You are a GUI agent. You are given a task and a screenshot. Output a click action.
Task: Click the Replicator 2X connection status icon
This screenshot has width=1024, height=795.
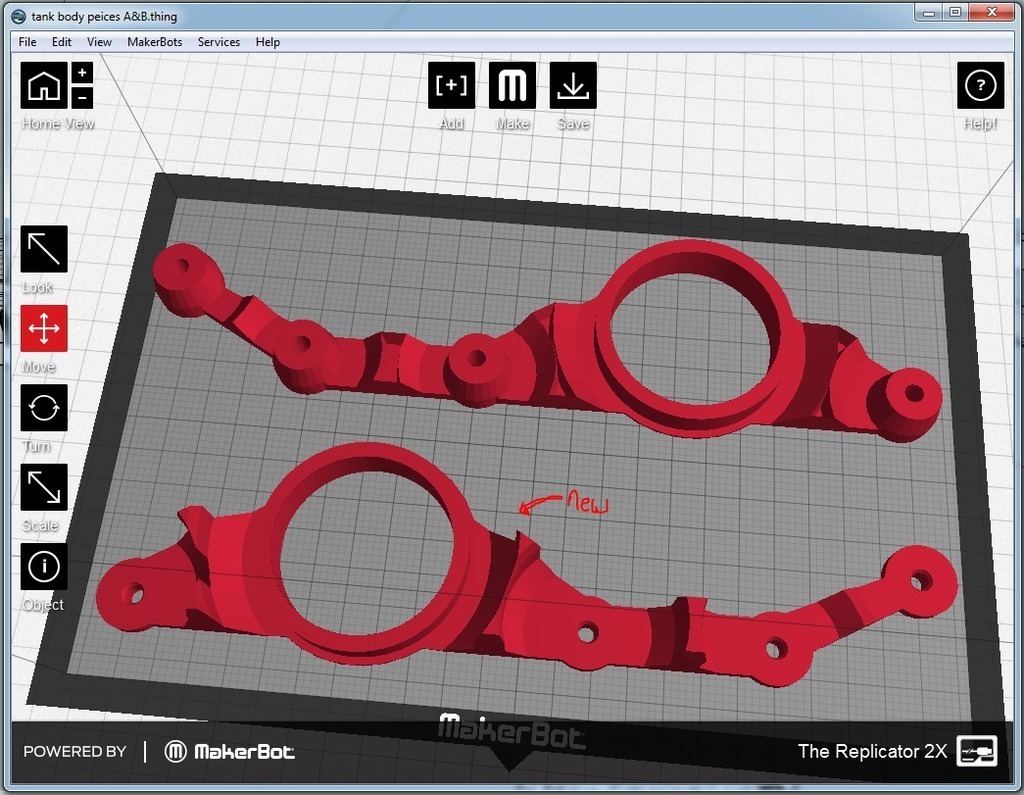[x=977, y=752]
